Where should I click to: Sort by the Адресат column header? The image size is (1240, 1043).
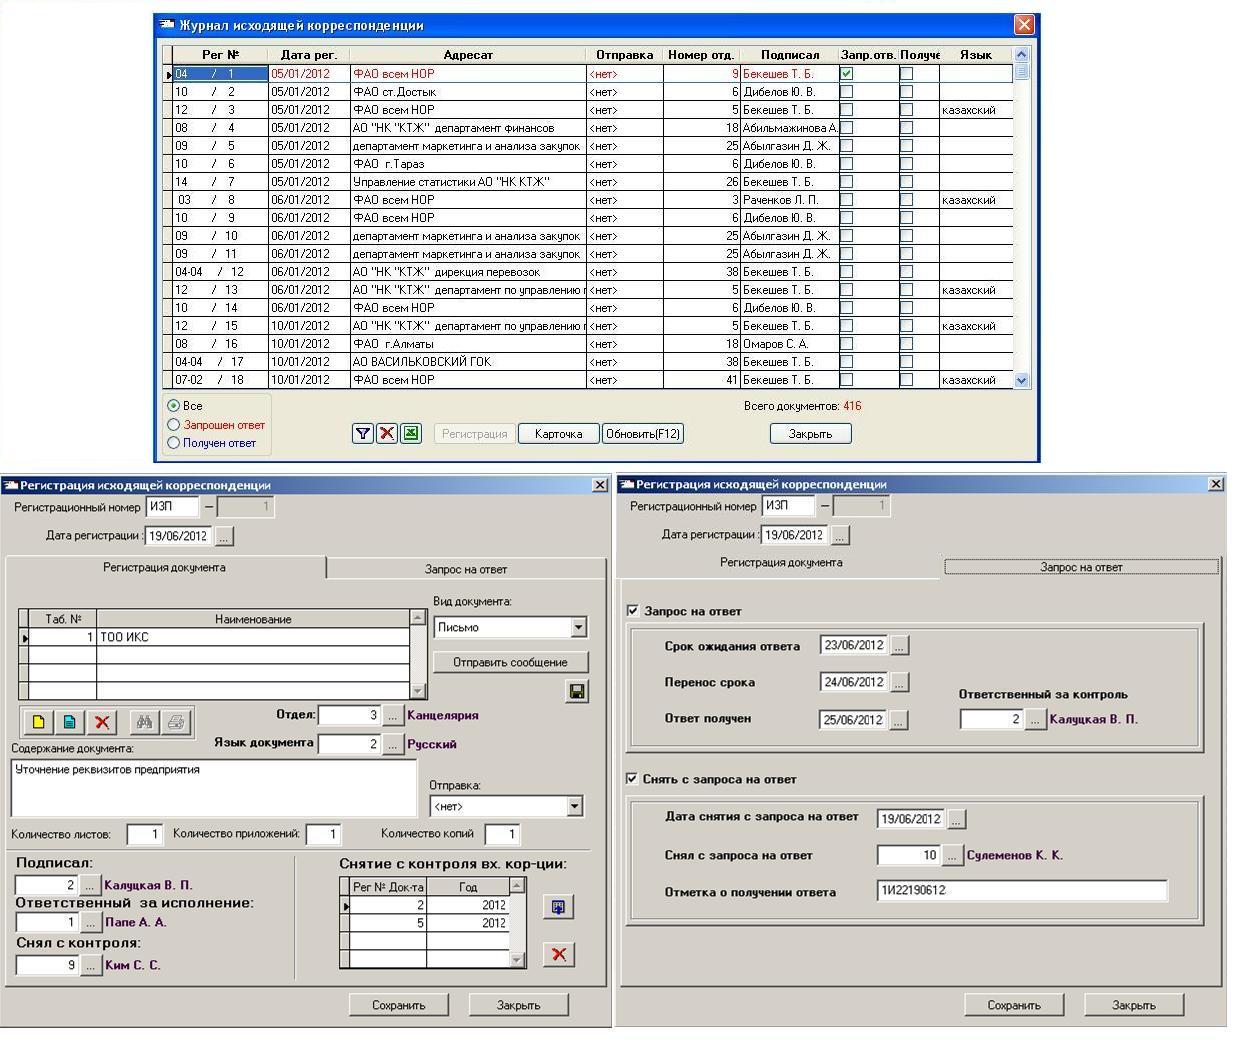pyautogui.click(x=468, y=55)
